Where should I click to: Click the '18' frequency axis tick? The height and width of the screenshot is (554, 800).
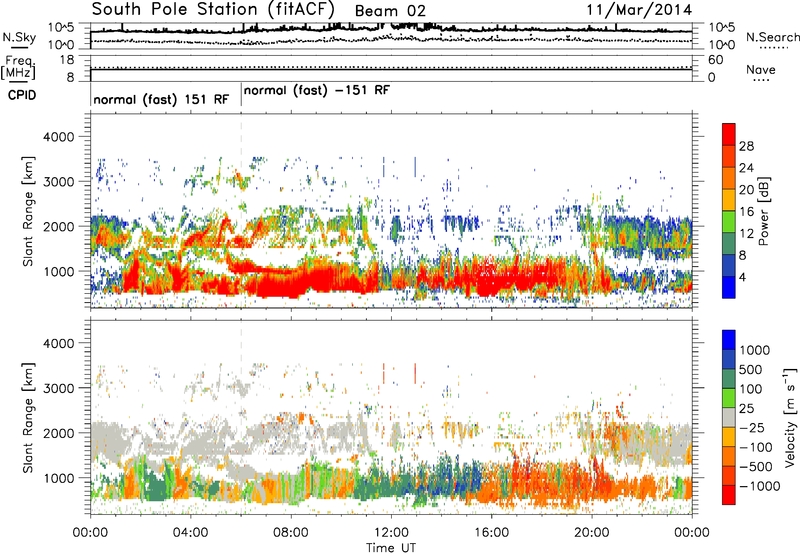tap(67, 60)
